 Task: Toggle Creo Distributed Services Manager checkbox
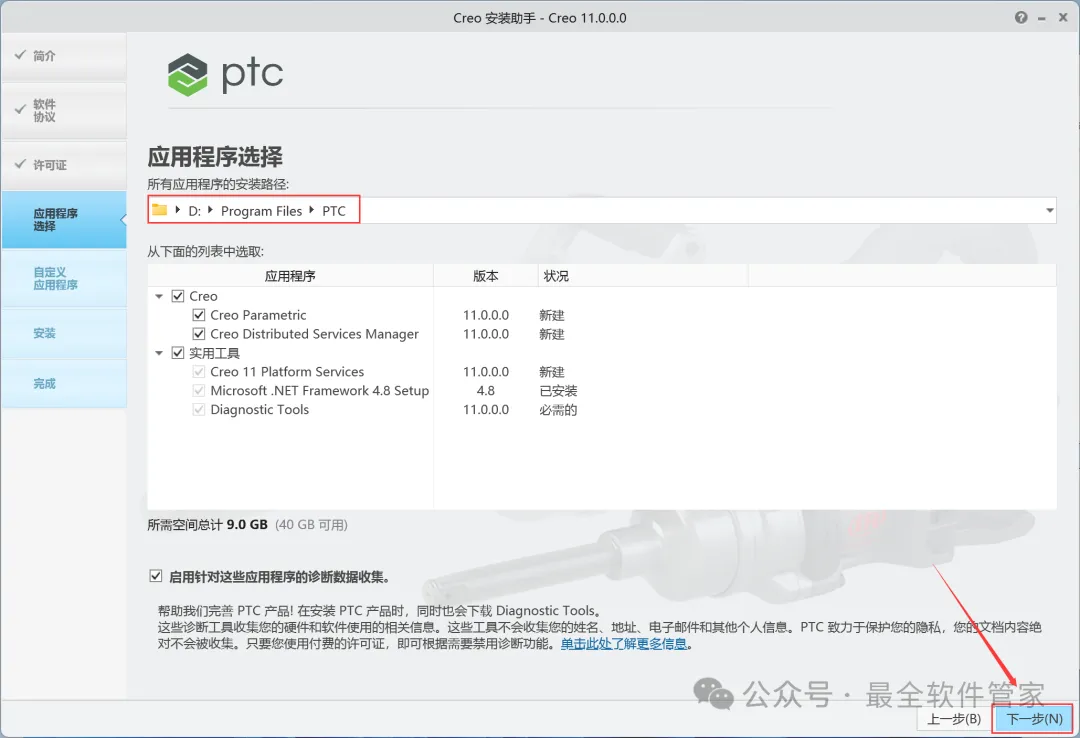(199, 334)
